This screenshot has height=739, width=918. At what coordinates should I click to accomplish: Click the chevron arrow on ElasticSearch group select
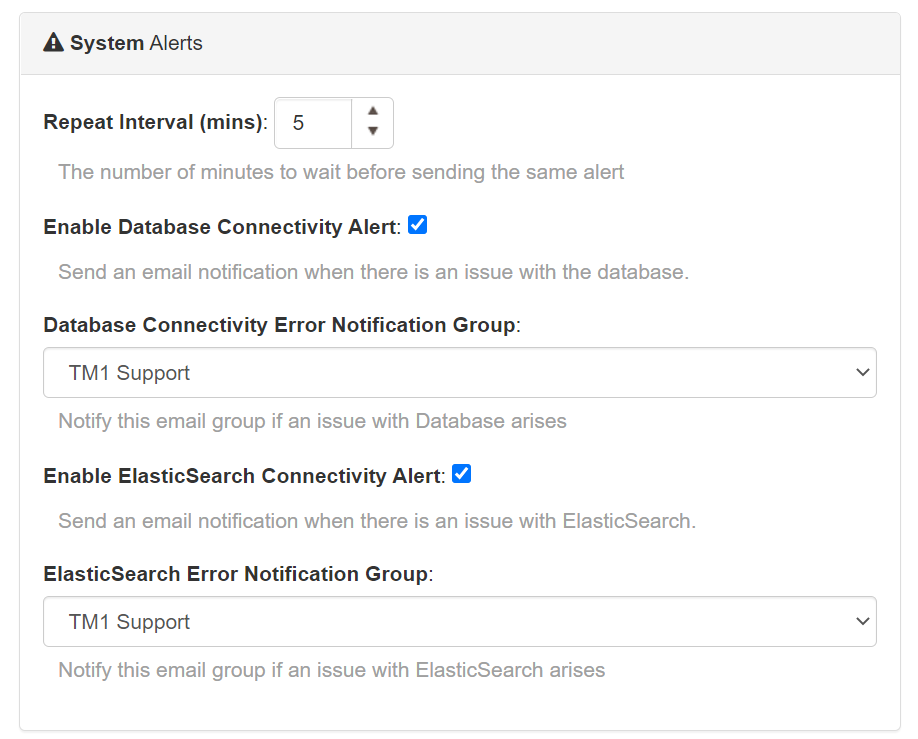pyautogui.click(x=862, y=622)
